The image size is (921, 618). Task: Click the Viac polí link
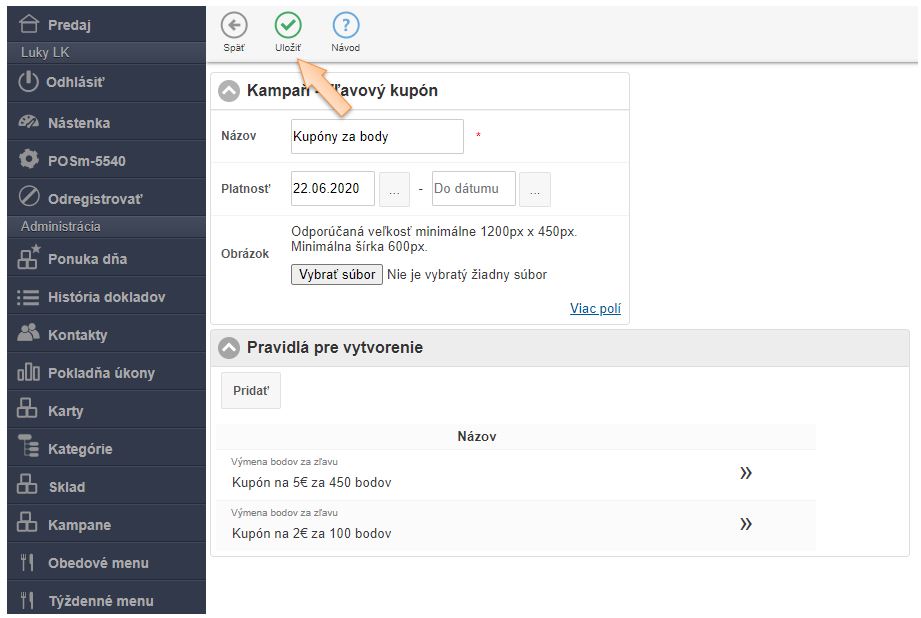595,308
